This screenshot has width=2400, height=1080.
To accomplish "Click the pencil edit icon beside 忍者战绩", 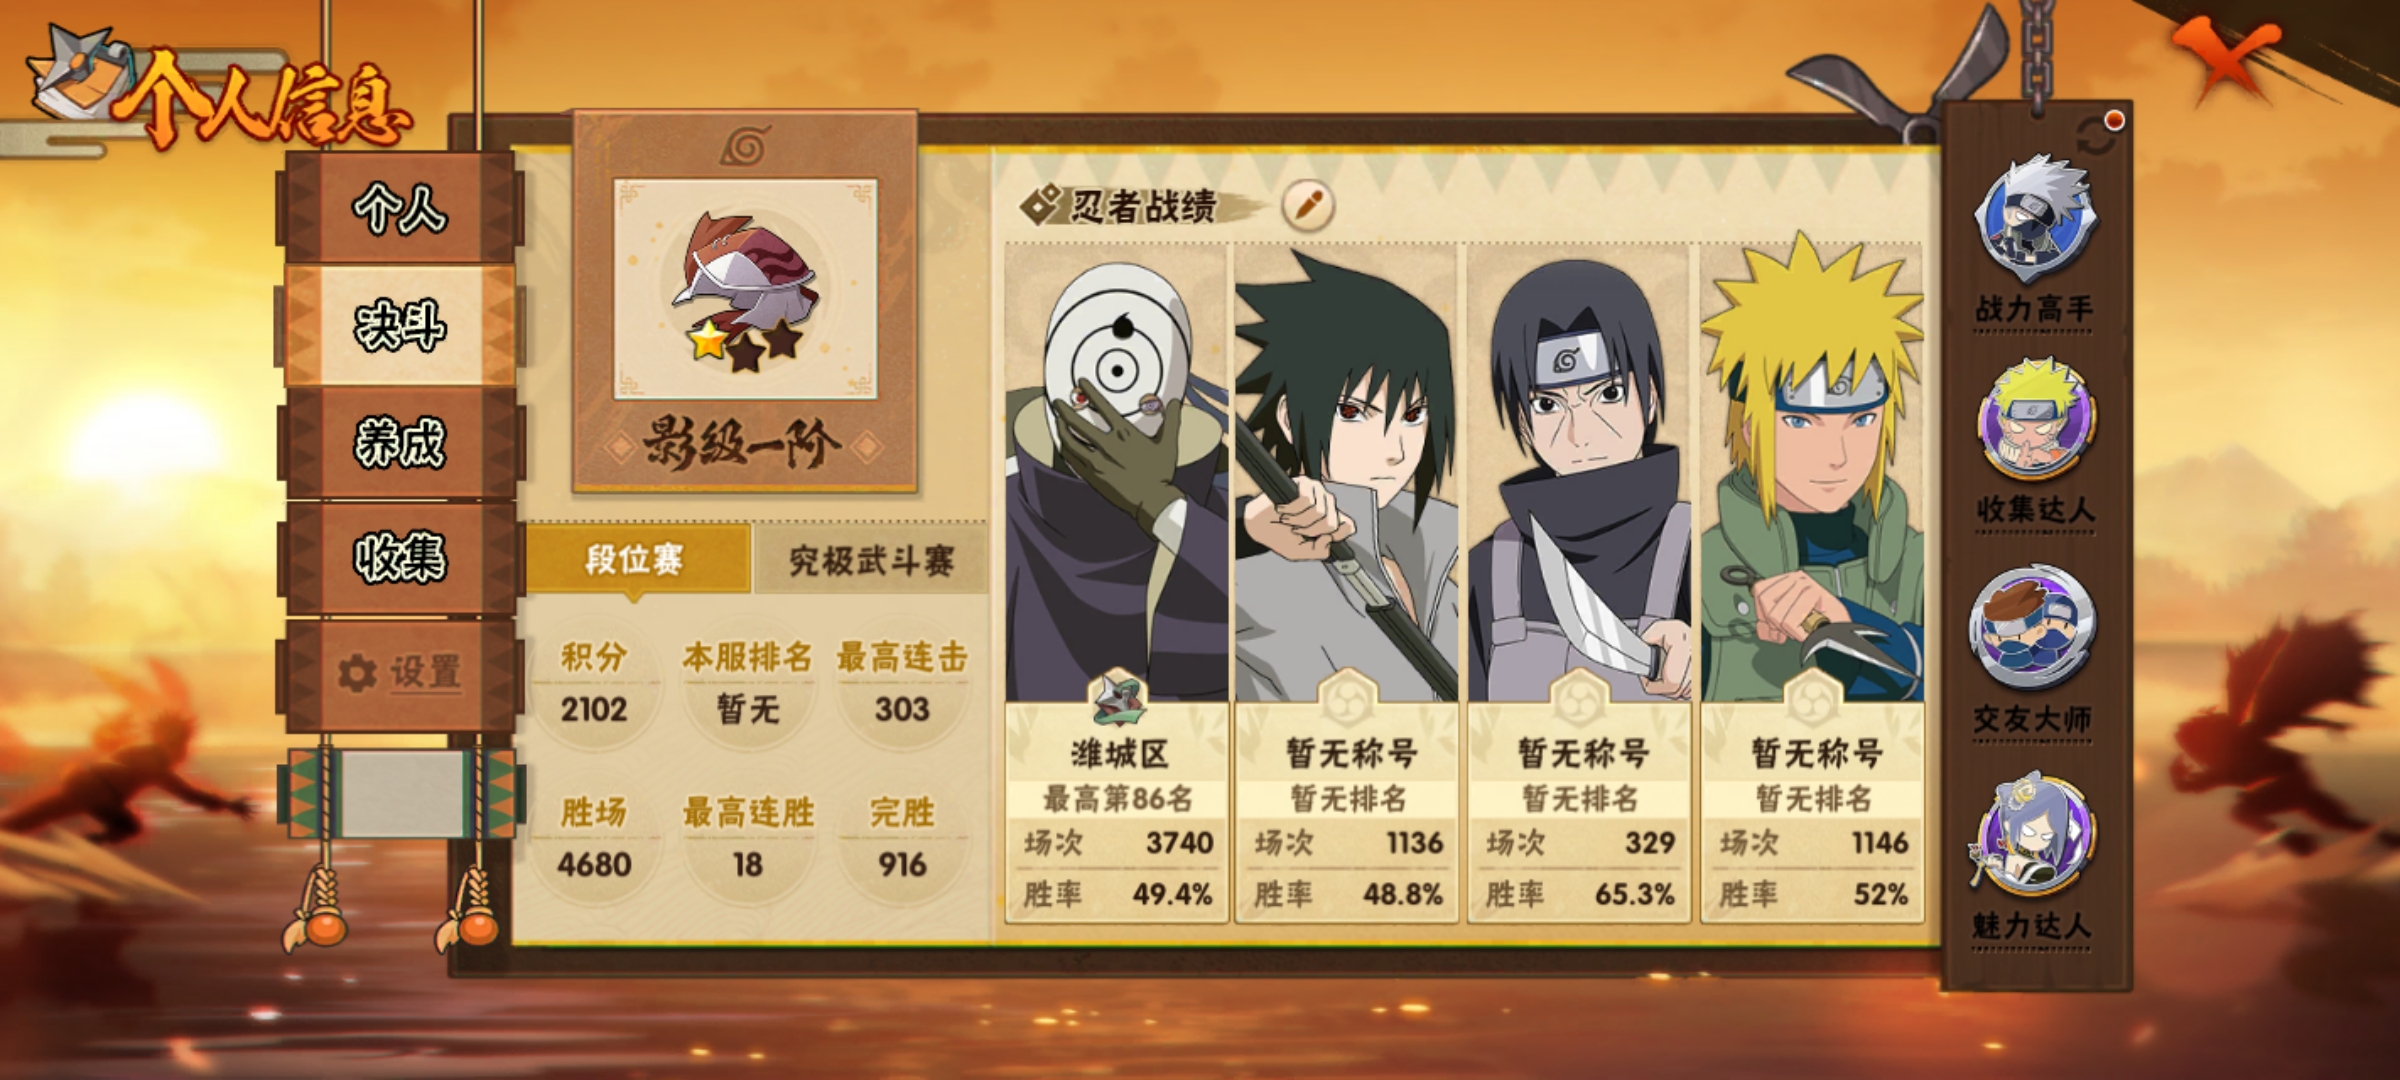I will [1308, 206].
